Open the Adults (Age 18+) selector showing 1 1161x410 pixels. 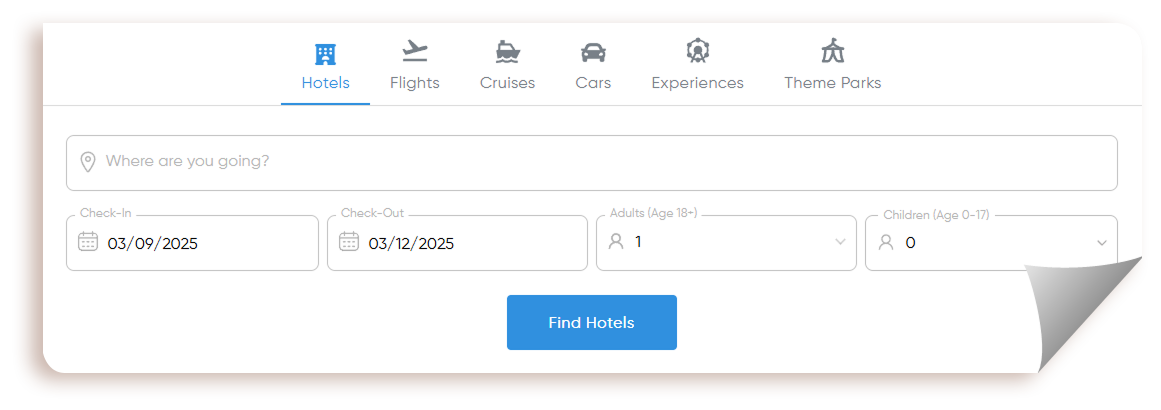tap(726, 243)
